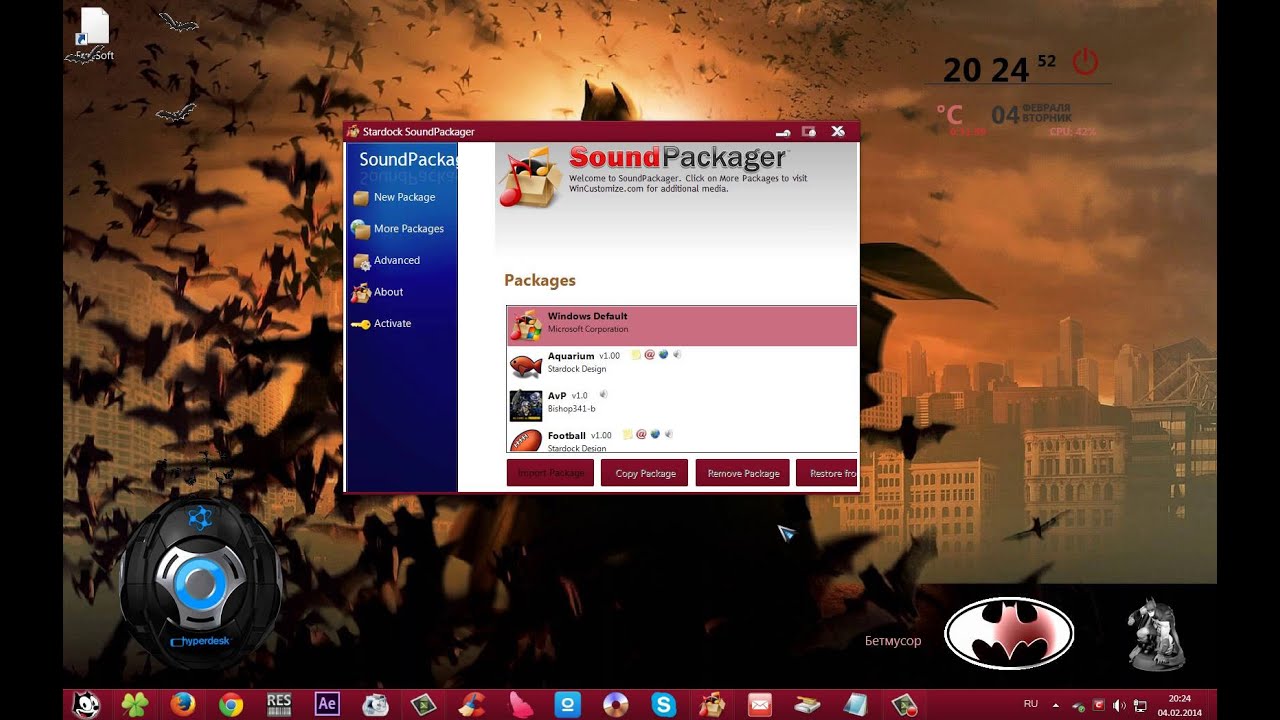Click the SoundPackager logo box image
The image size is (1280, 720).
coord(531,177)
